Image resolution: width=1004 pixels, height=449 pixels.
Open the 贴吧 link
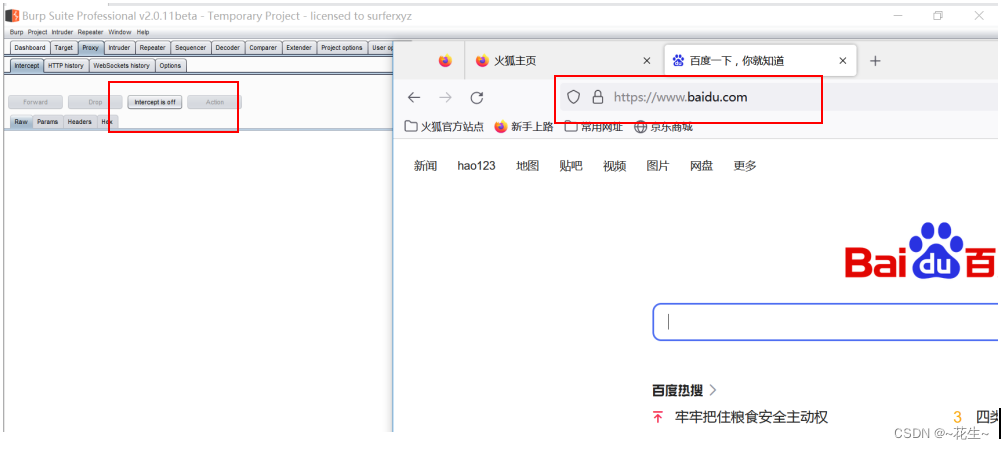click(x=571, y=166)
